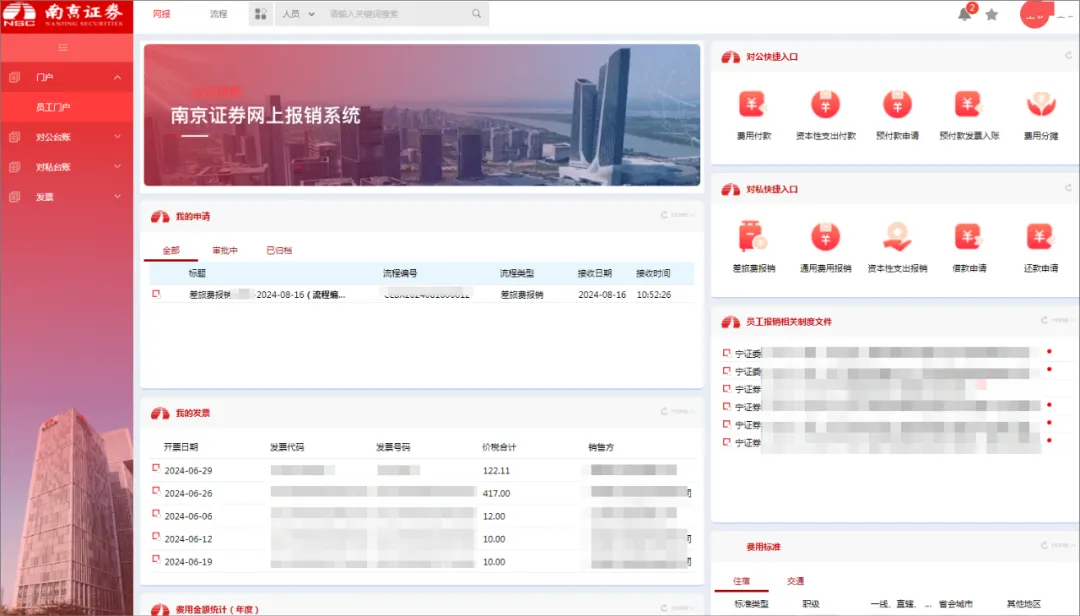Launch the 资本性支出报销 shortcut icon
Screen dimensions: 1080x616
coord(897,237)
